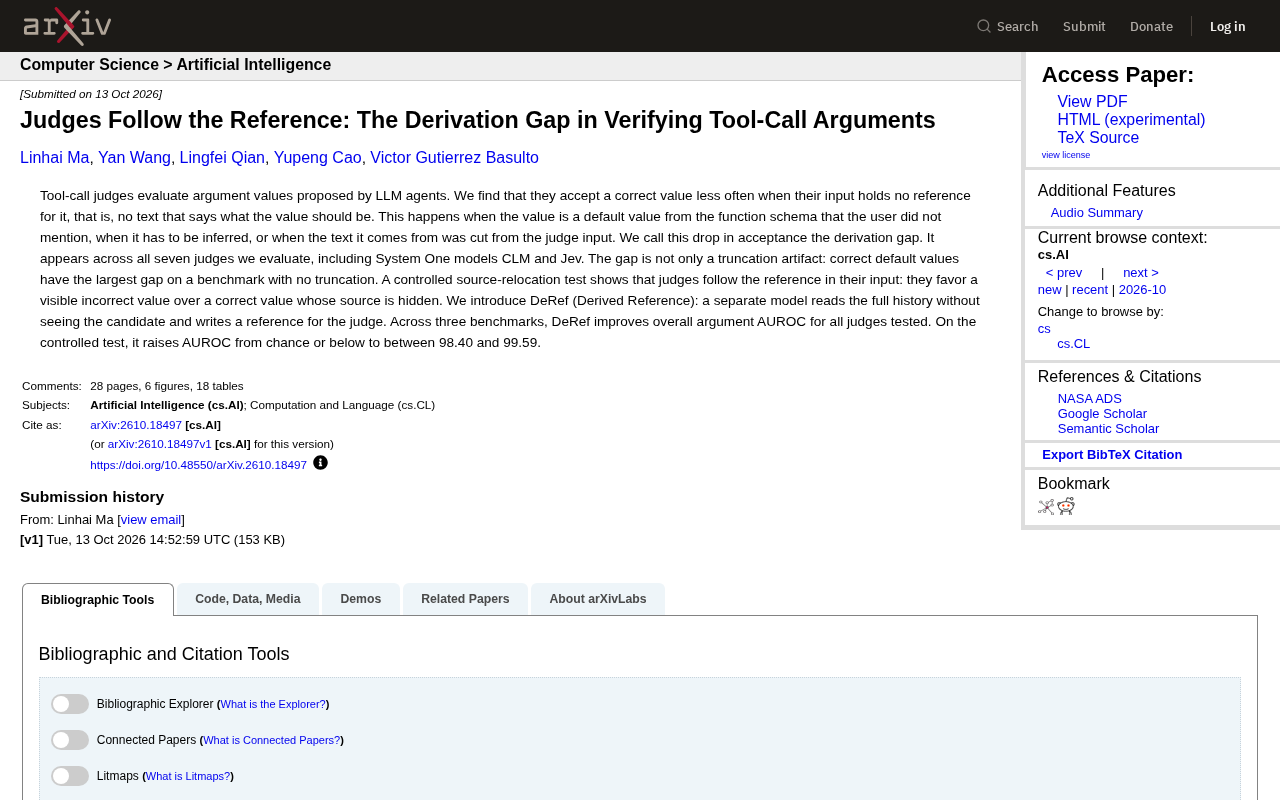
Task: Open the Search magnifier icon
Action: coord(984,26)
